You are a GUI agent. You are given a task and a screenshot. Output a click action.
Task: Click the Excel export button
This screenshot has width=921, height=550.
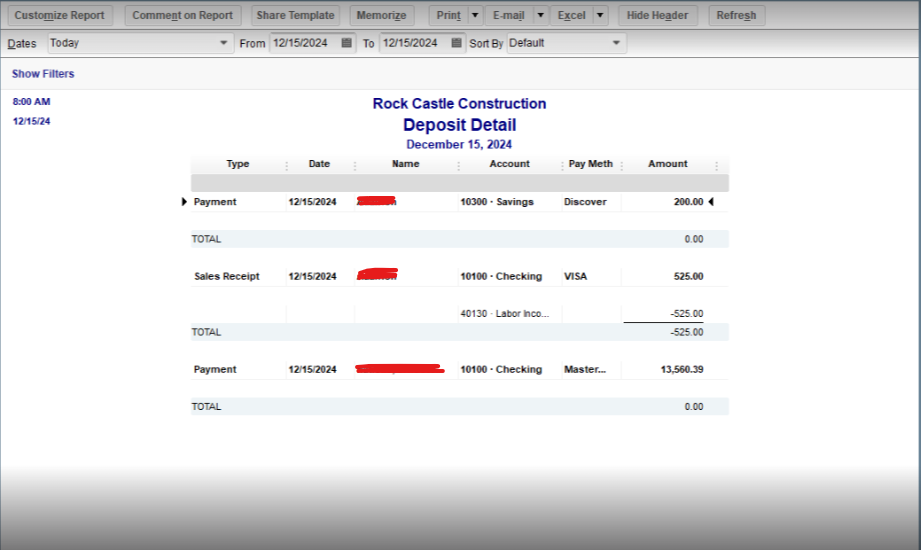click(571, 16)
